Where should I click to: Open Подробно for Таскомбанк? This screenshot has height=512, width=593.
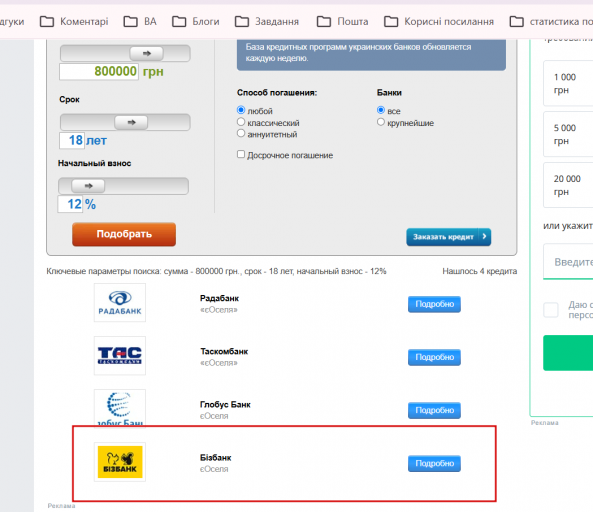434,357
